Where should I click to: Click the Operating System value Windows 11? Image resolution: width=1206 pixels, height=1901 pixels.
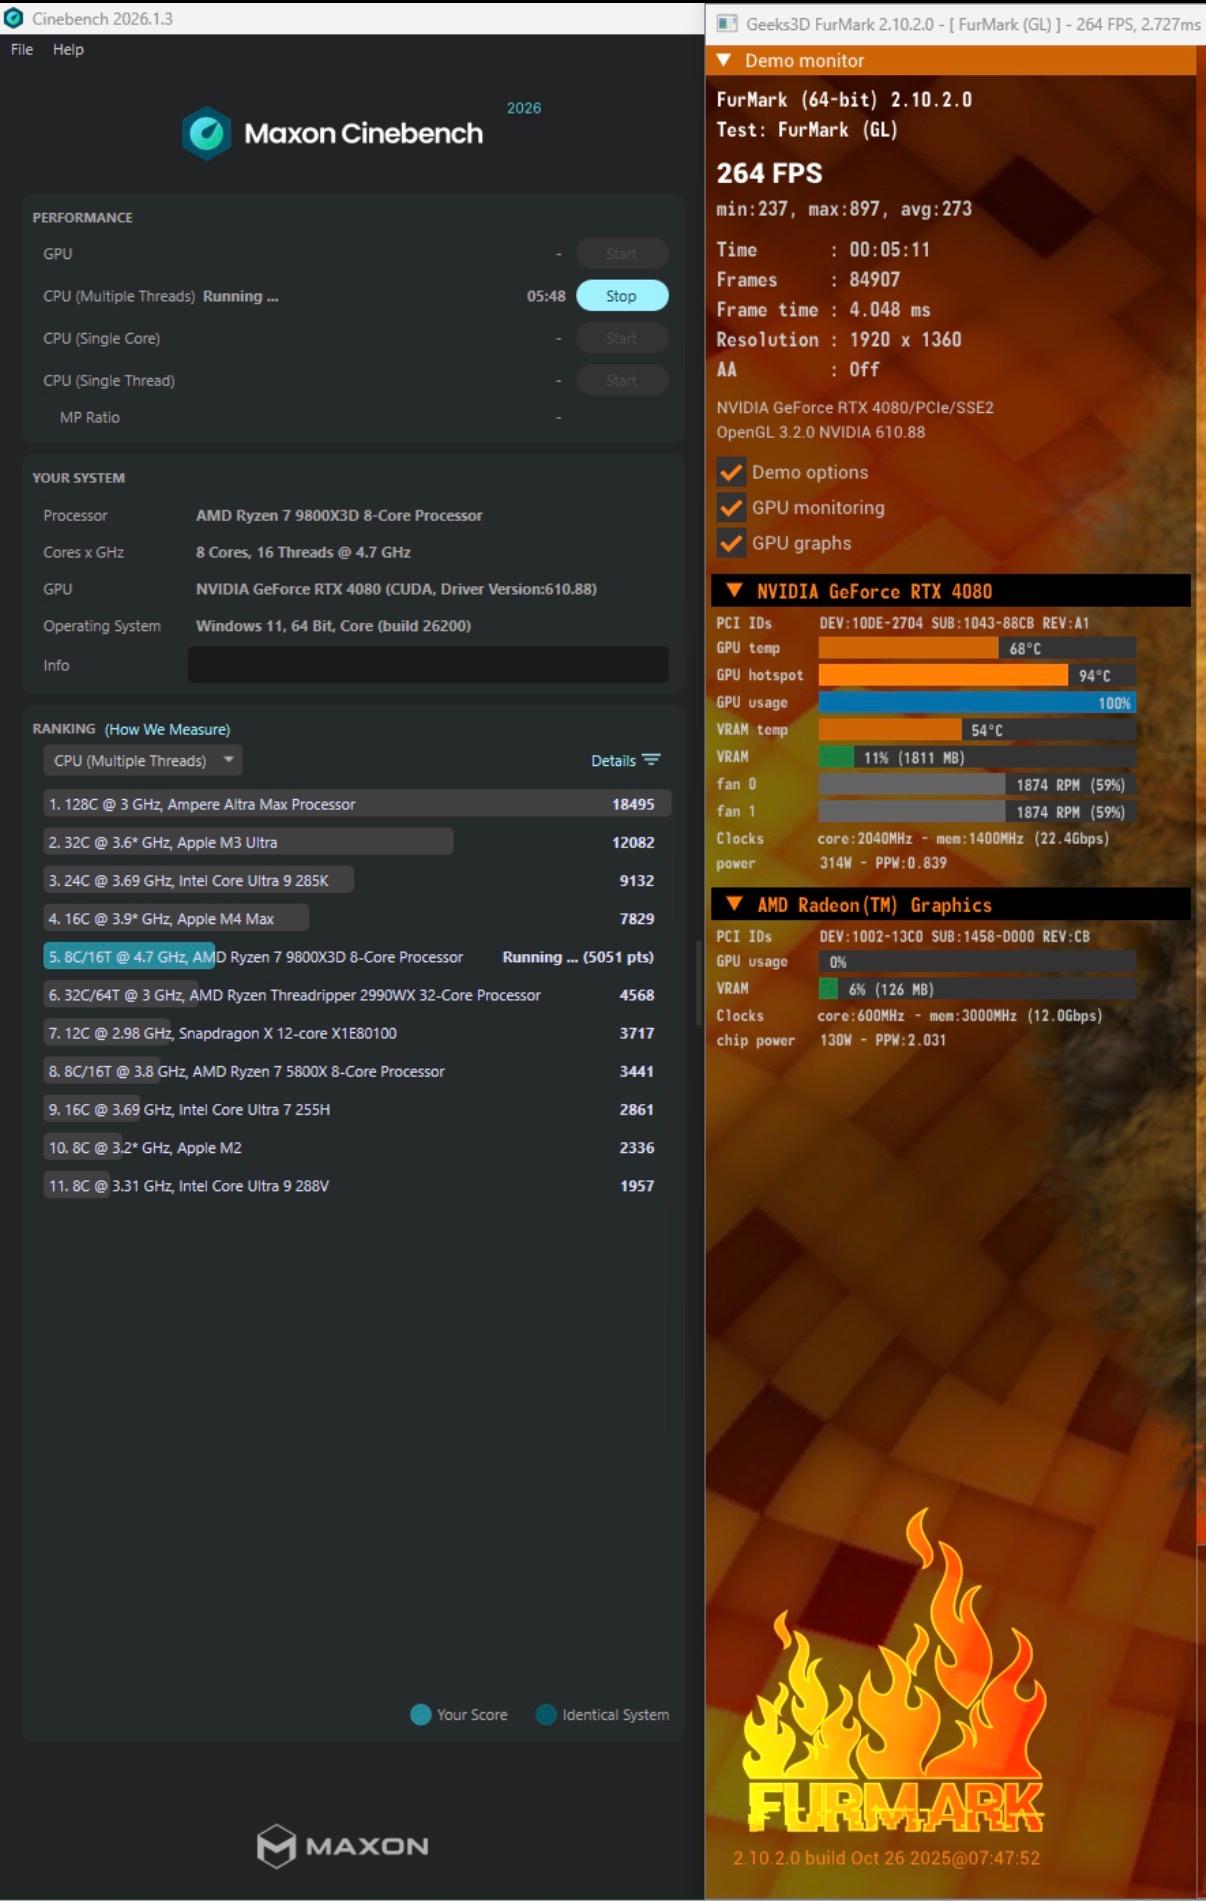333,626
